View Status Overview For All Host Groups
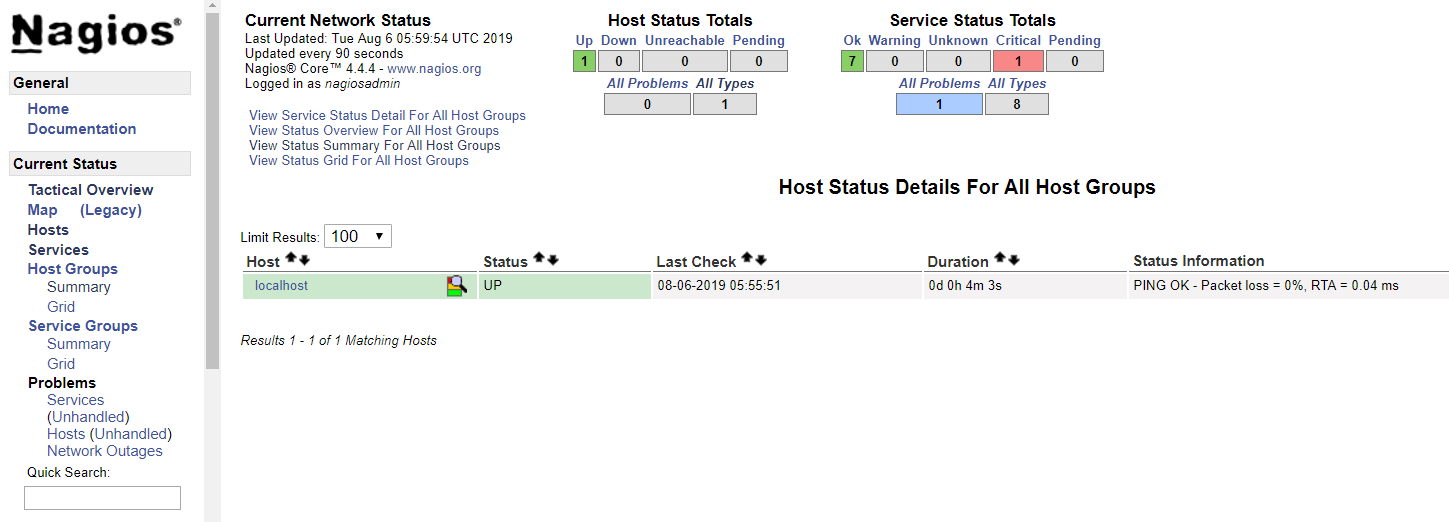The image size is (1449, 522). point(374,131)
